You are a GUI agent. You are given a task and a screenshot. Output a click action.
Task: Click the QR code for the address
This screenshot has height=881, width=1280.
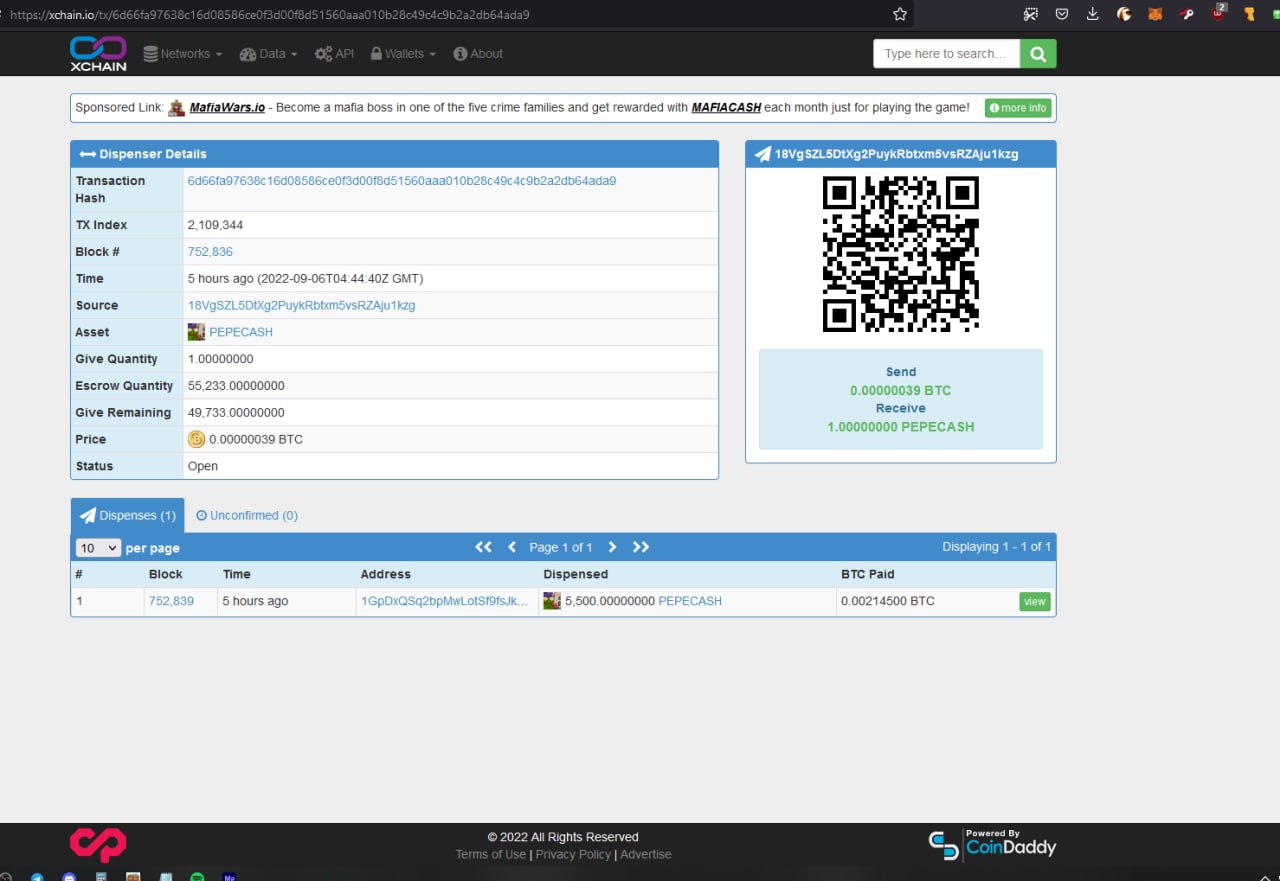click(900, 254)
